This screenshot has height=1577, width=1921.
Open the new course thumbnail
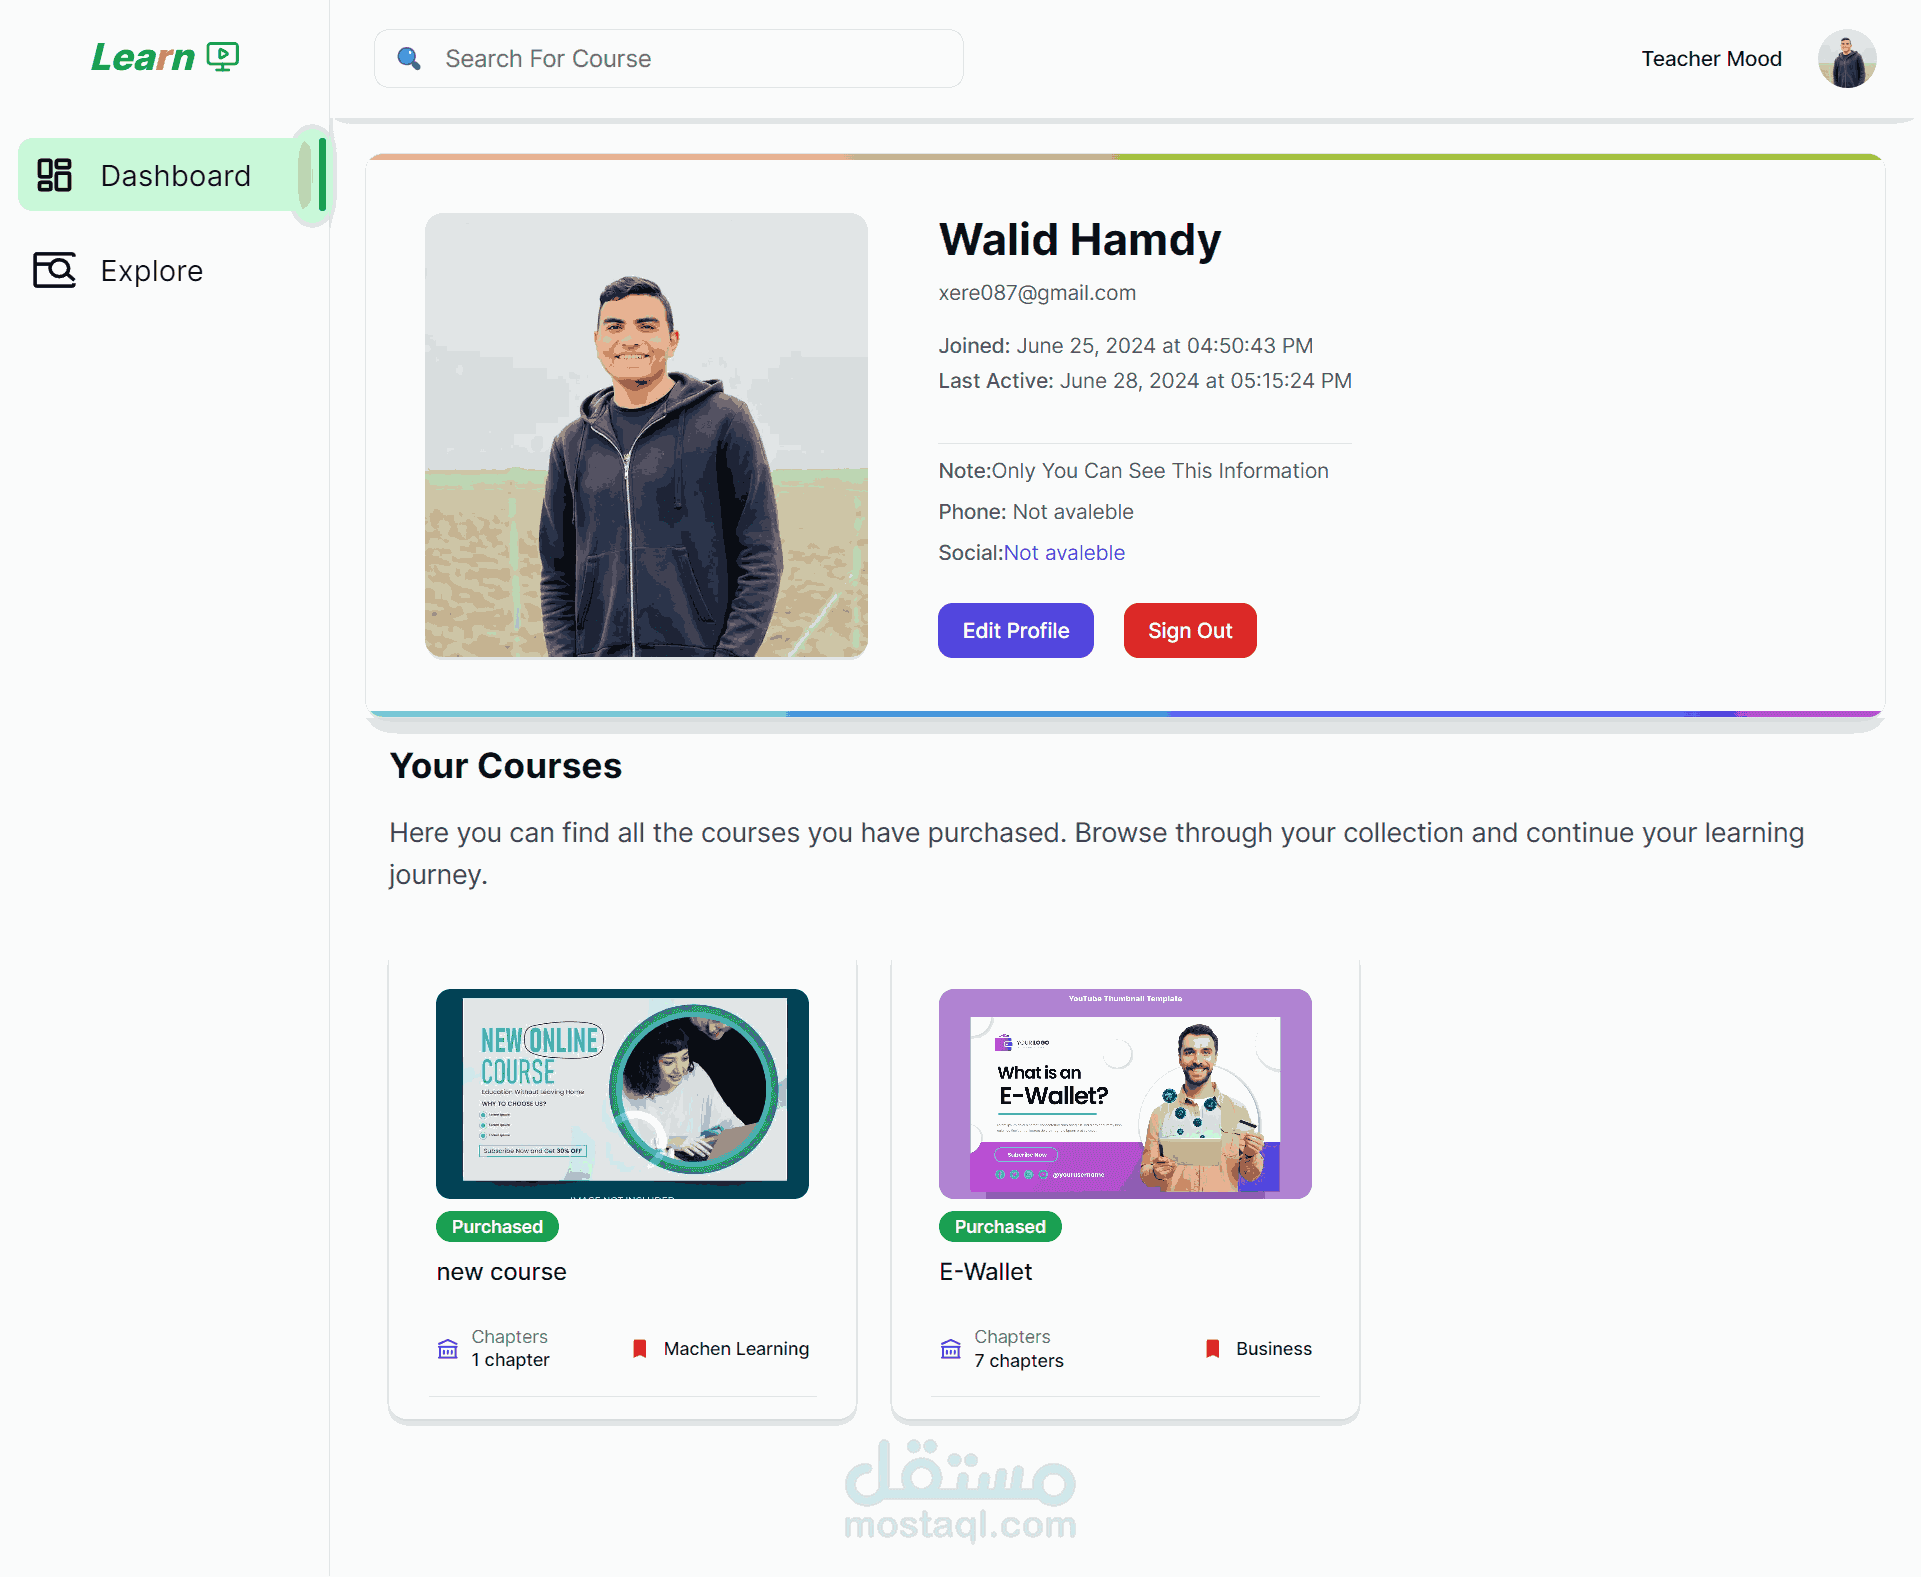click(x=622, y=1093)
